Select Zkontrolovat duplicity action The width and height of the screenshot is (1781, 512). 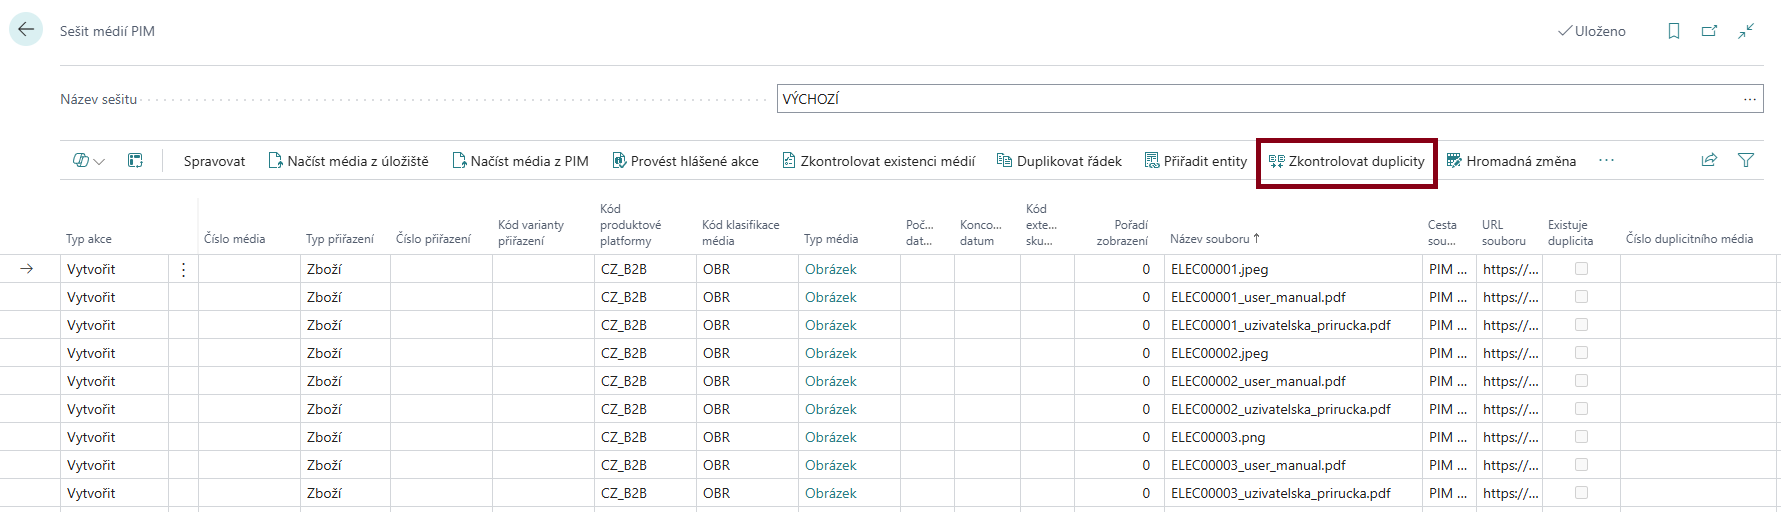[x=1346, y=161]
